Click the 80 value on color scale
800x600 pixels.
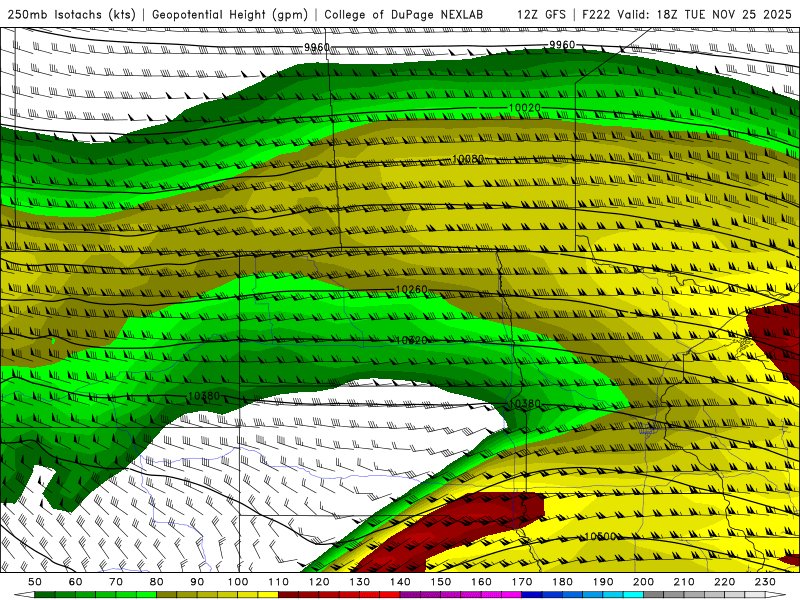tap(157, 582)
